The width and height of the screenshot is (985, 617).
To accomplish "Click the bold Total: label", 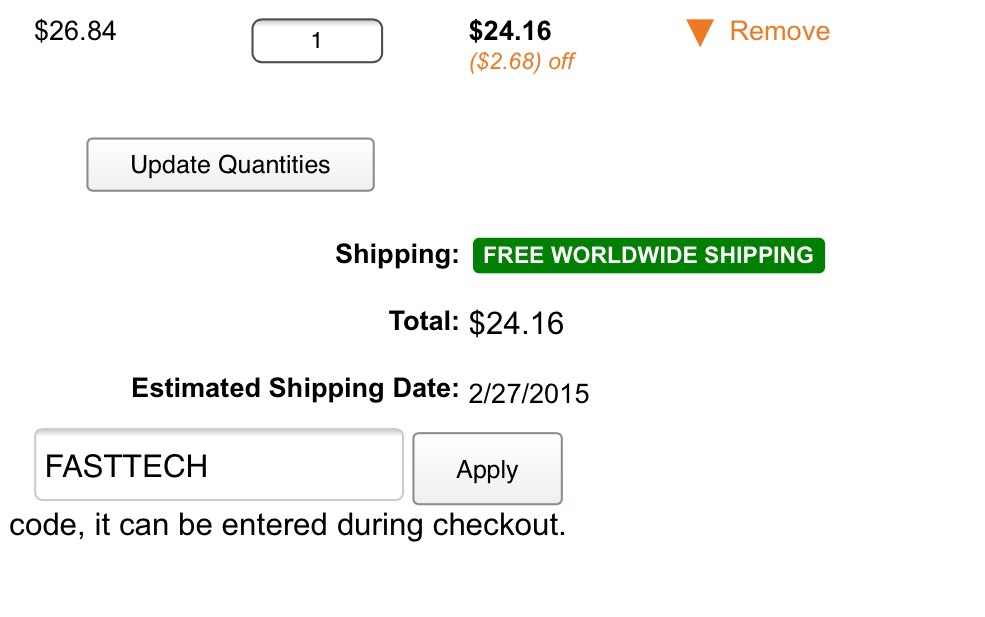I will point(423,321).
